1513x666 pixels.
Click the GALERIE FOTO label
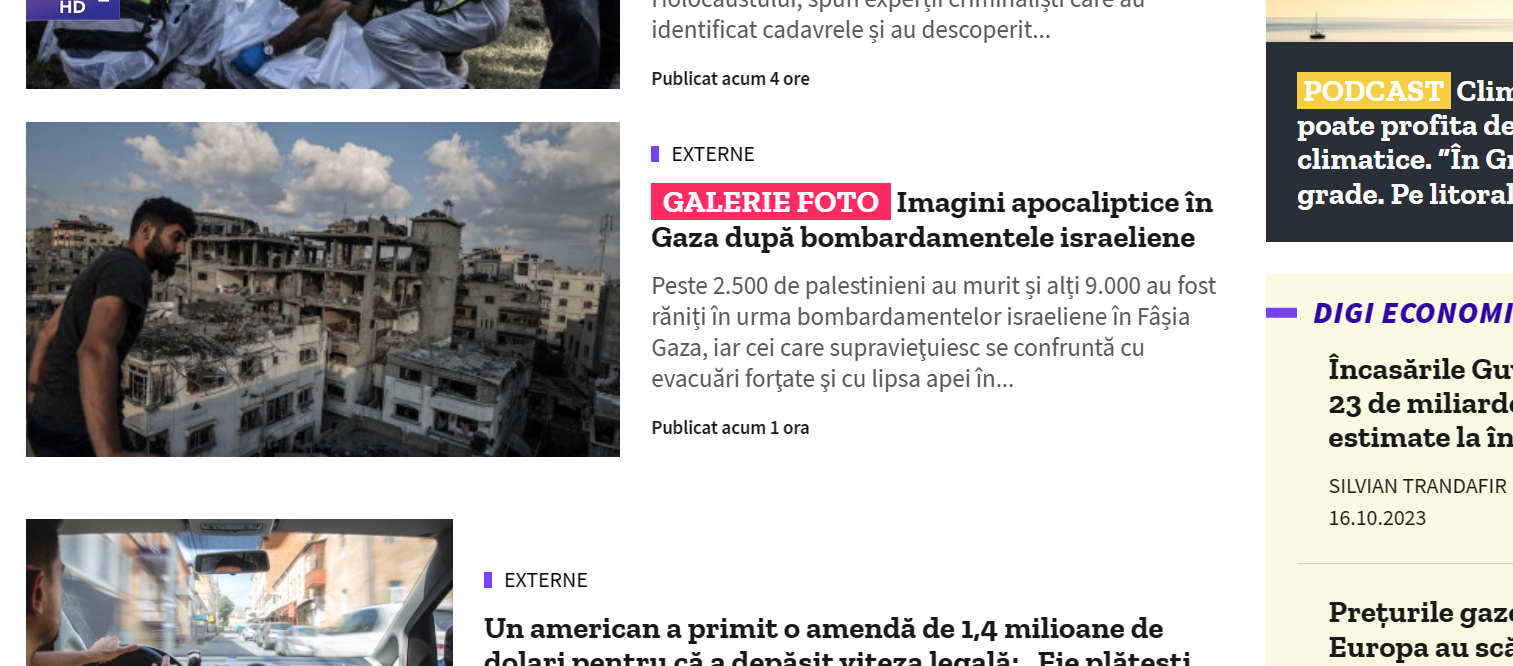[x=770, y=202]
